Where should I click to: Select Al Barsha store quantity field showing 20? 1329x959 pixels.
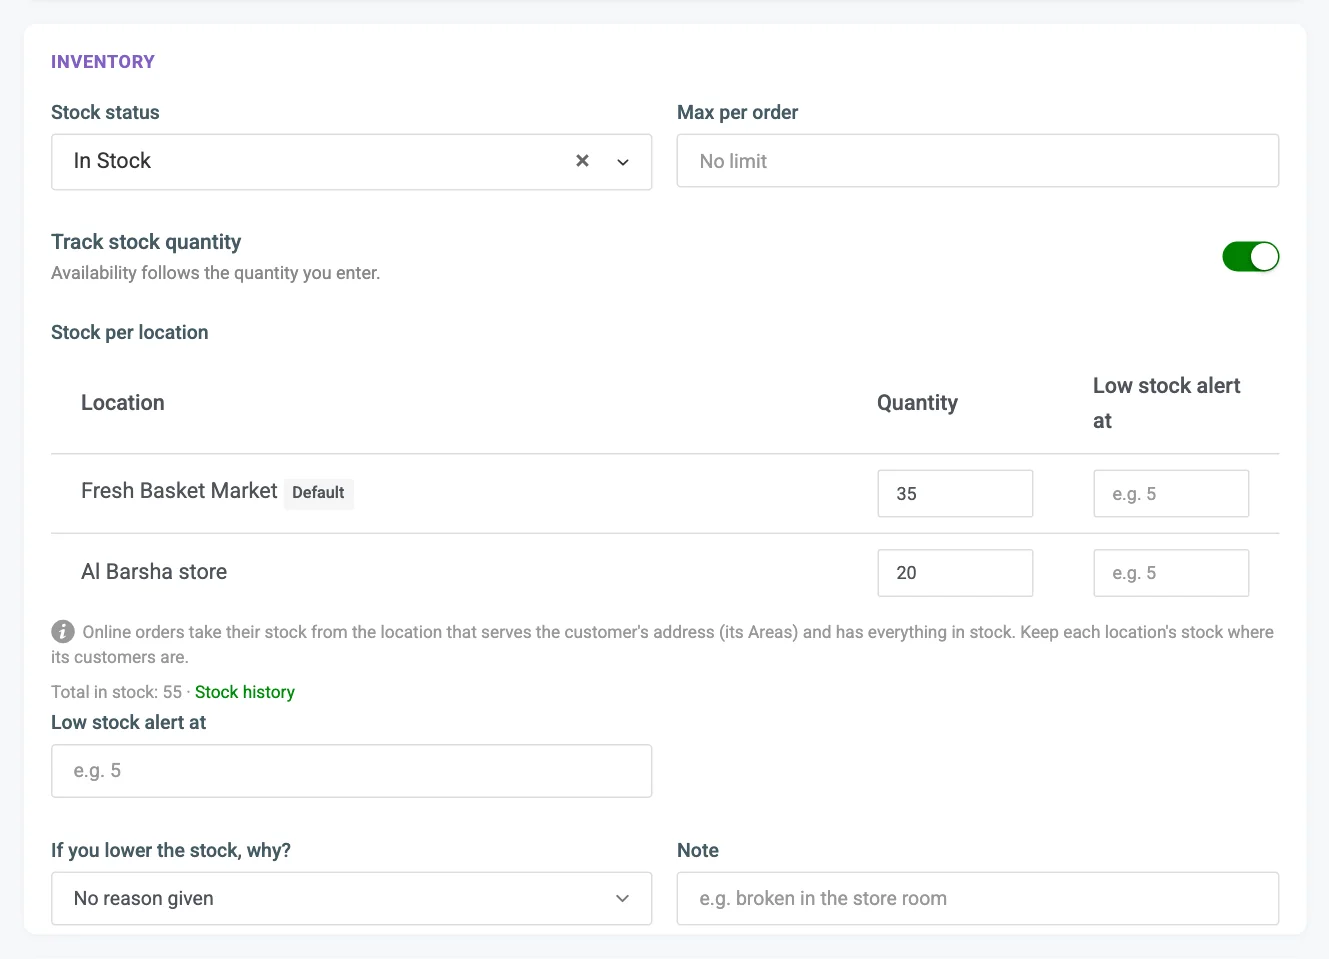click(x=955, y=573)
